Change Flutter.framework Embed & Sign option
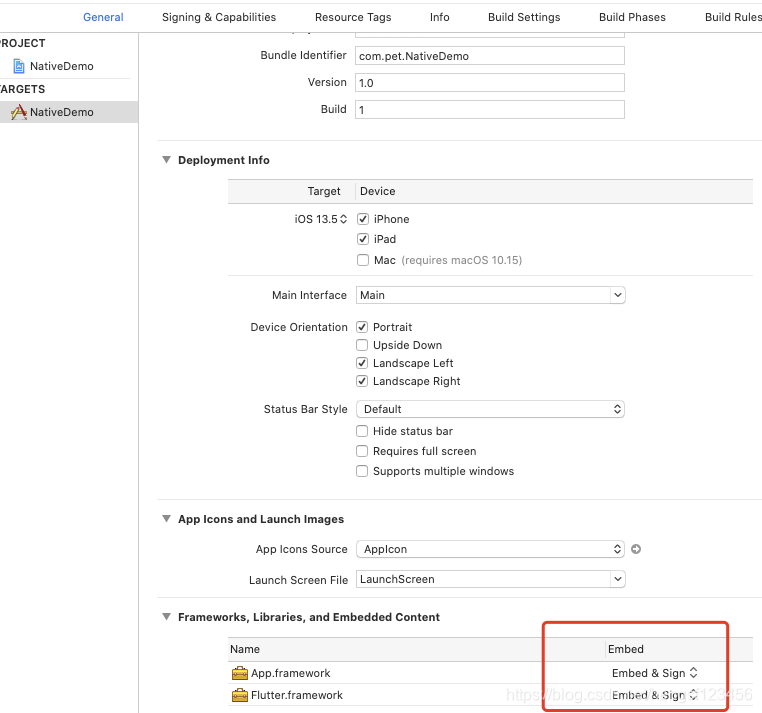This screenshot has height=713, width=762. coord(654,696)
